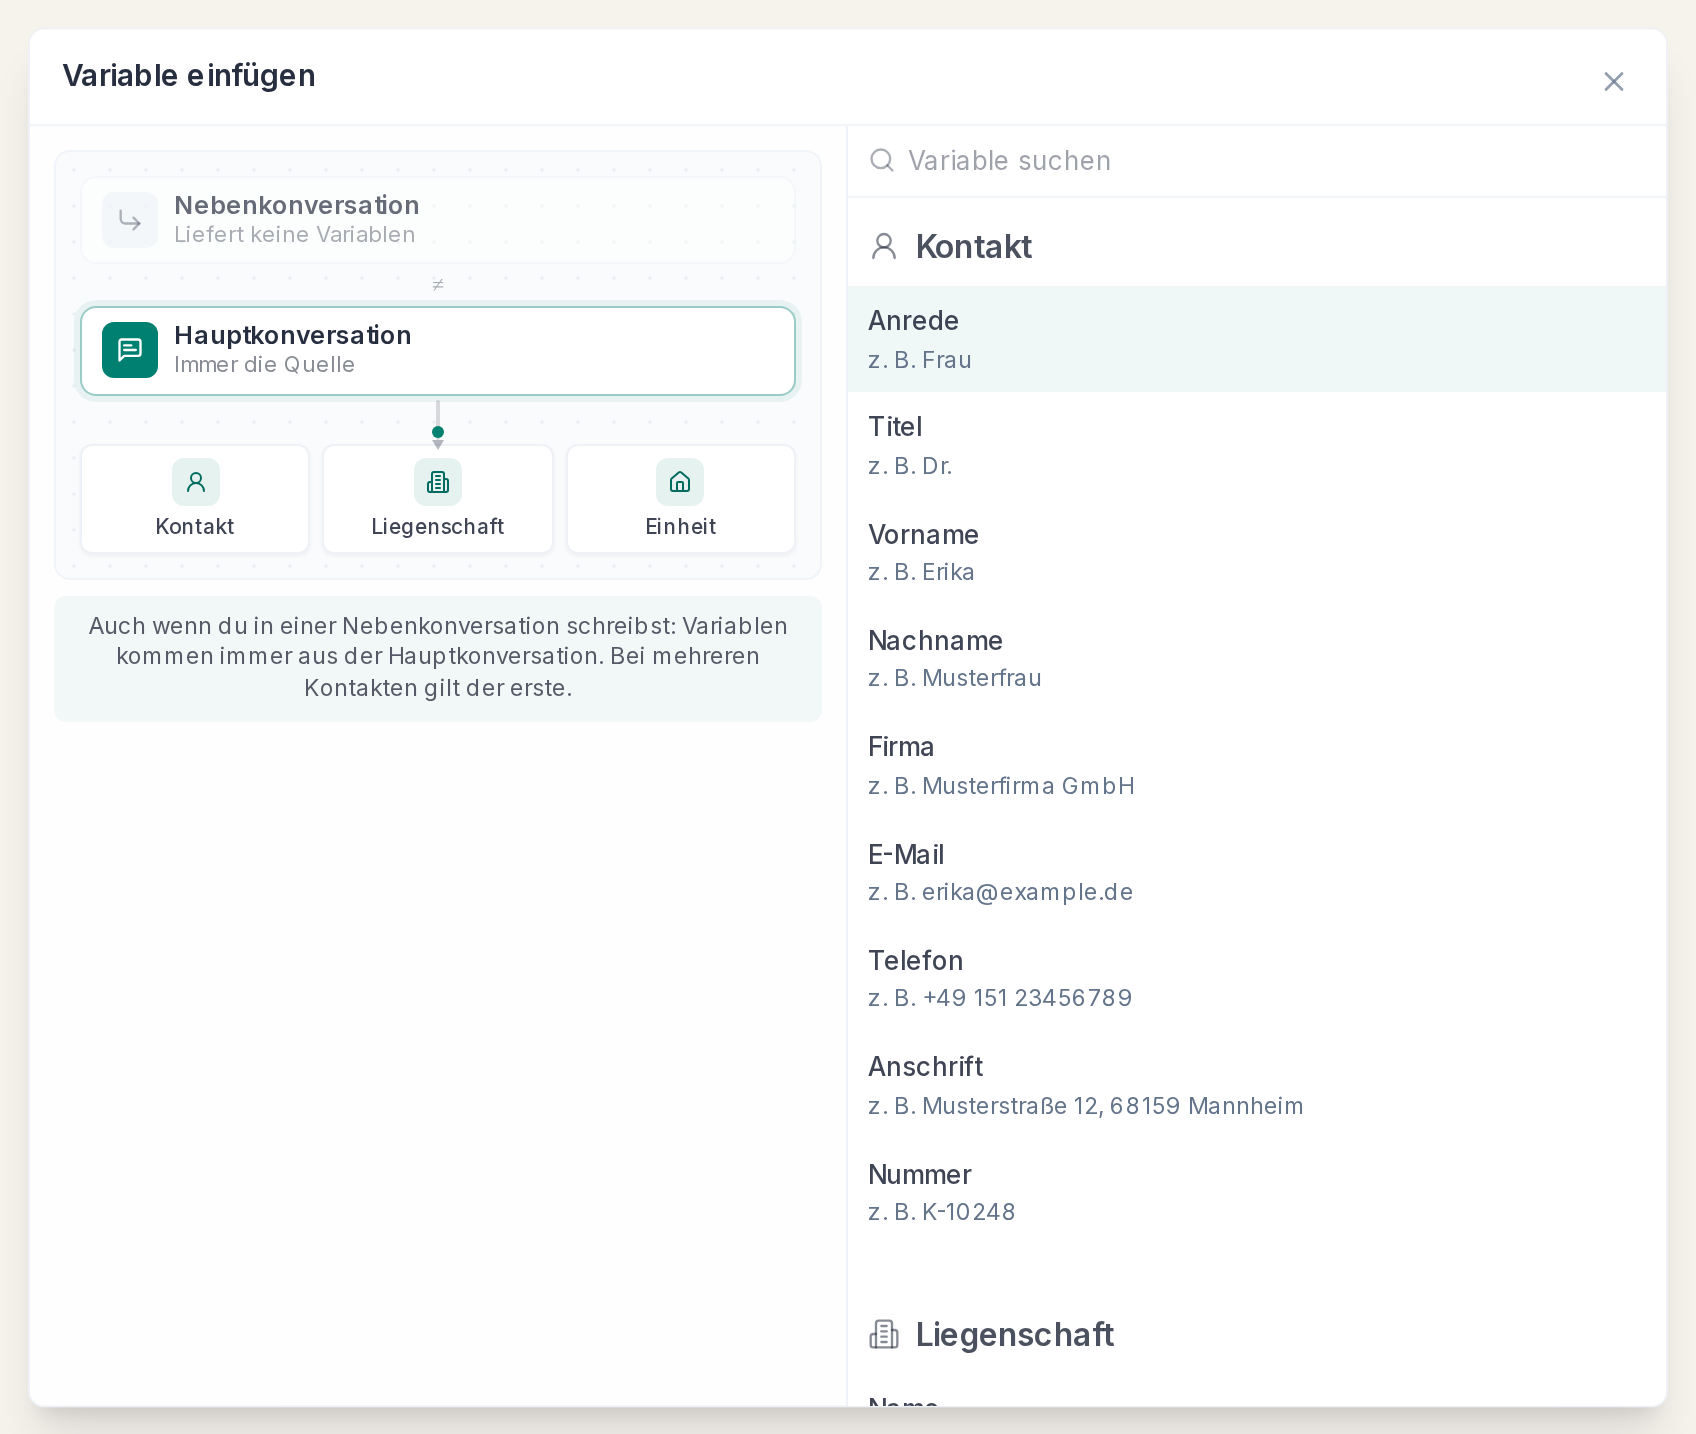This screenshot has height=1434, width=1696.
Task: Click building icon beside Liegenschaft heading
Action: [884, 1335]
